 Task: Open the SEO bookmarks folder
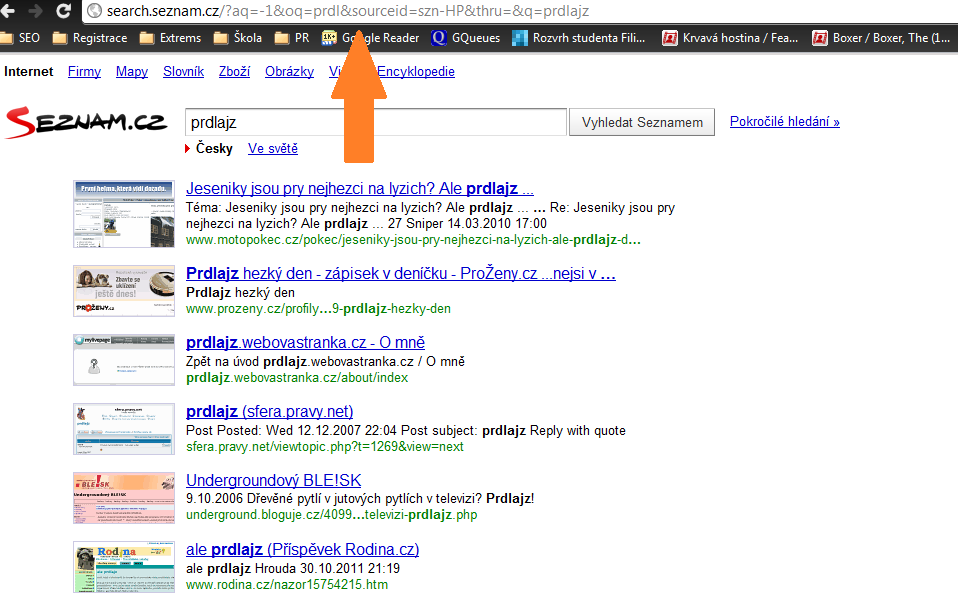point(20,38)
